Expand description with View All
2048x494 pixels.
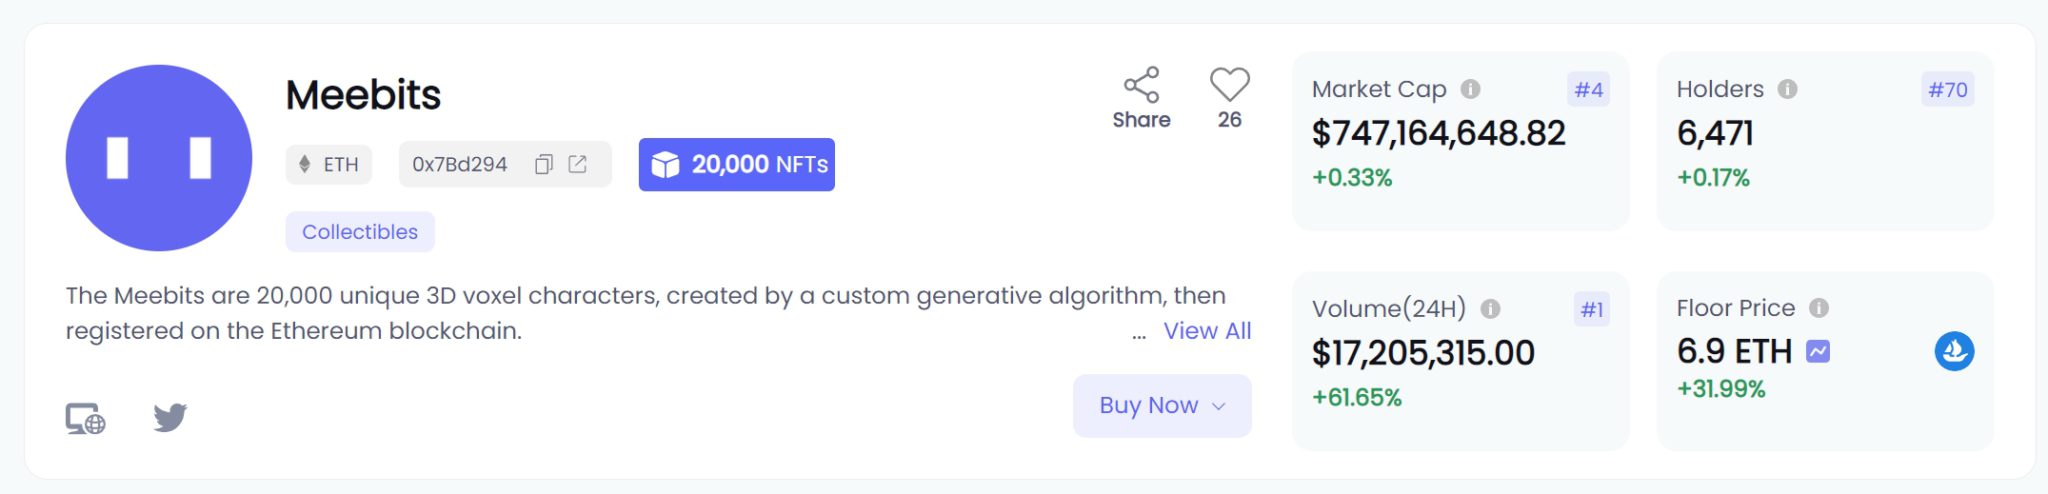(x=1207, y=331)
